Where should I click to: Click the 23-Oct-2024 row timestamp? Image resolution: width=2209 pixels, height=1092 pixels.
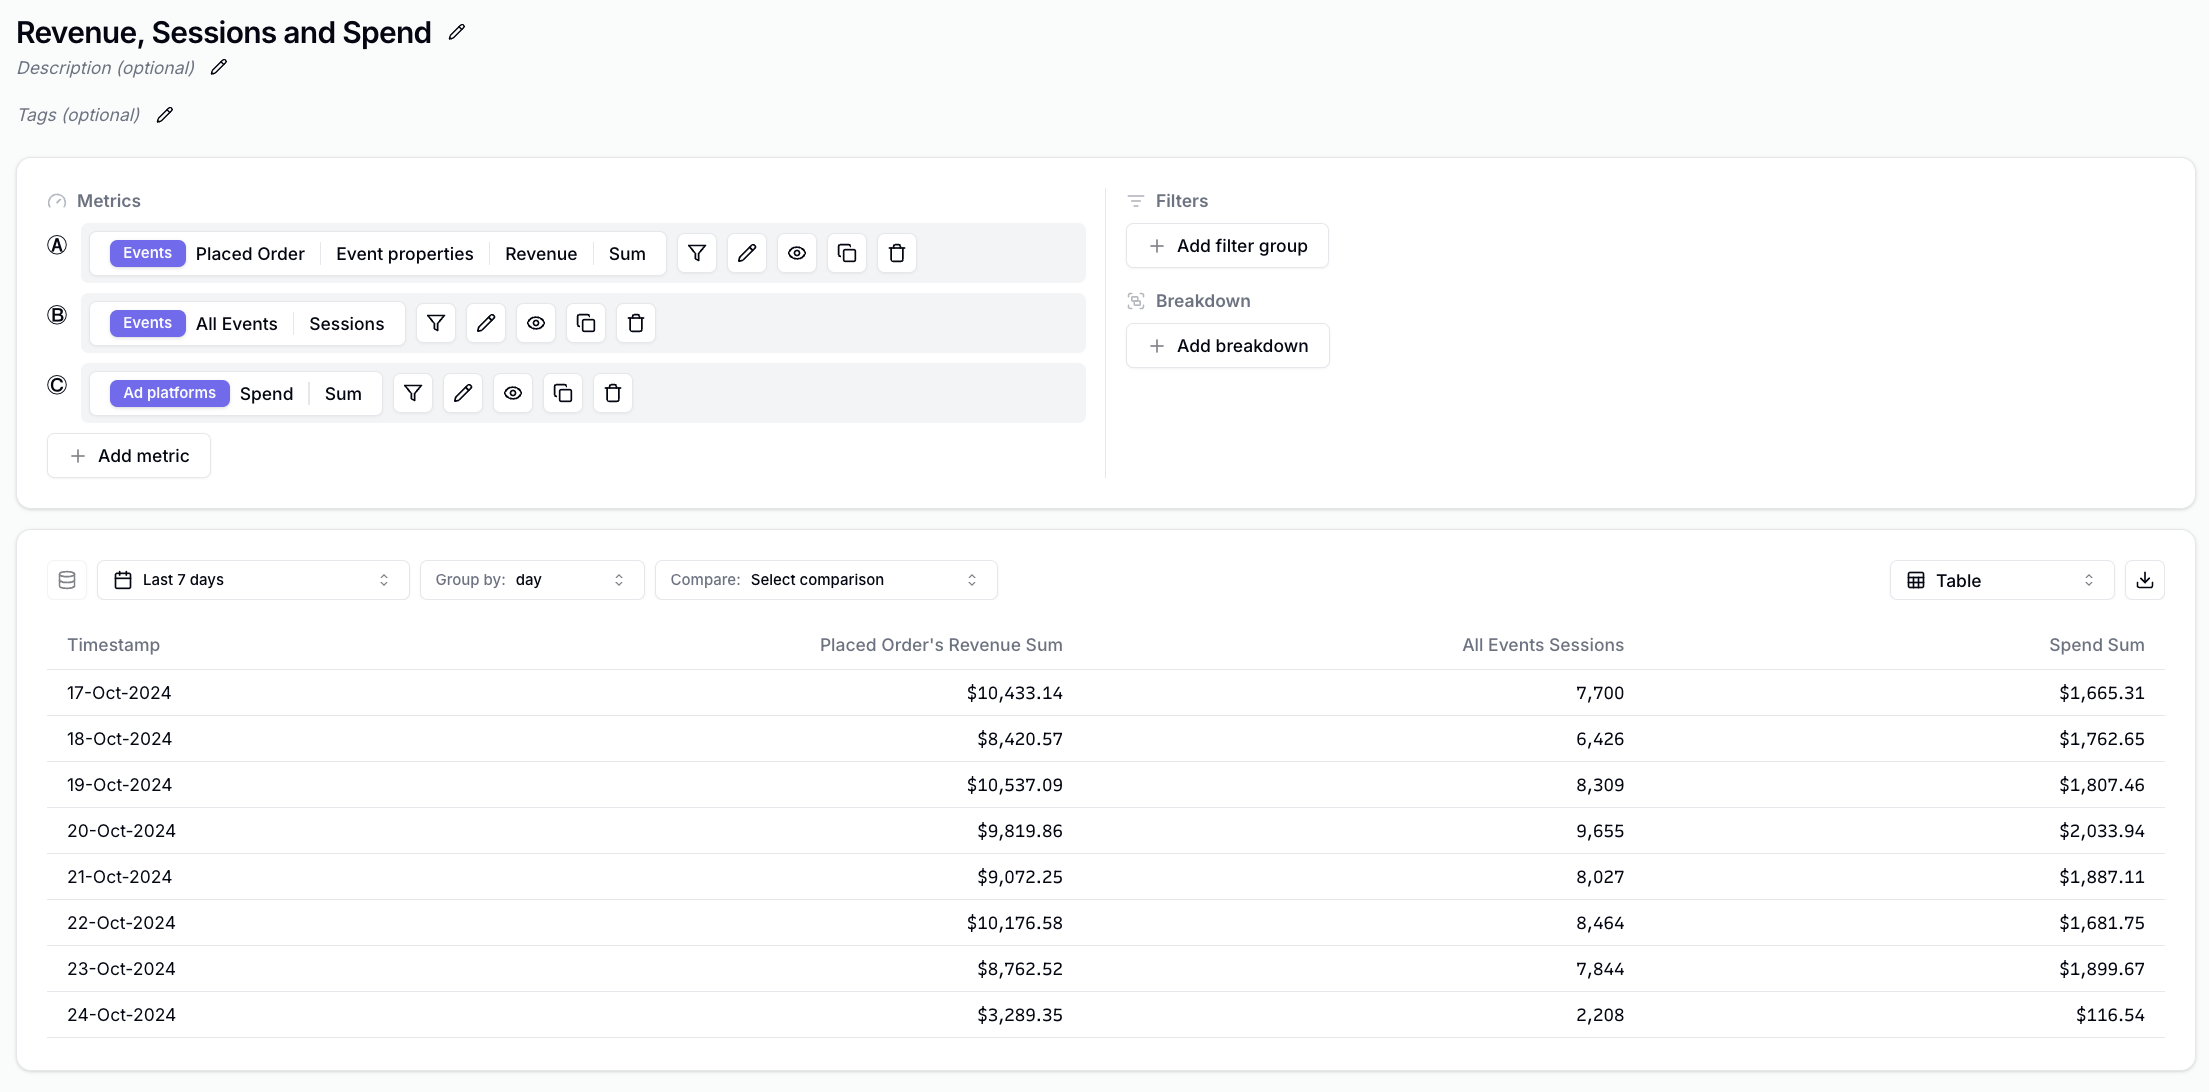[122, 969]
